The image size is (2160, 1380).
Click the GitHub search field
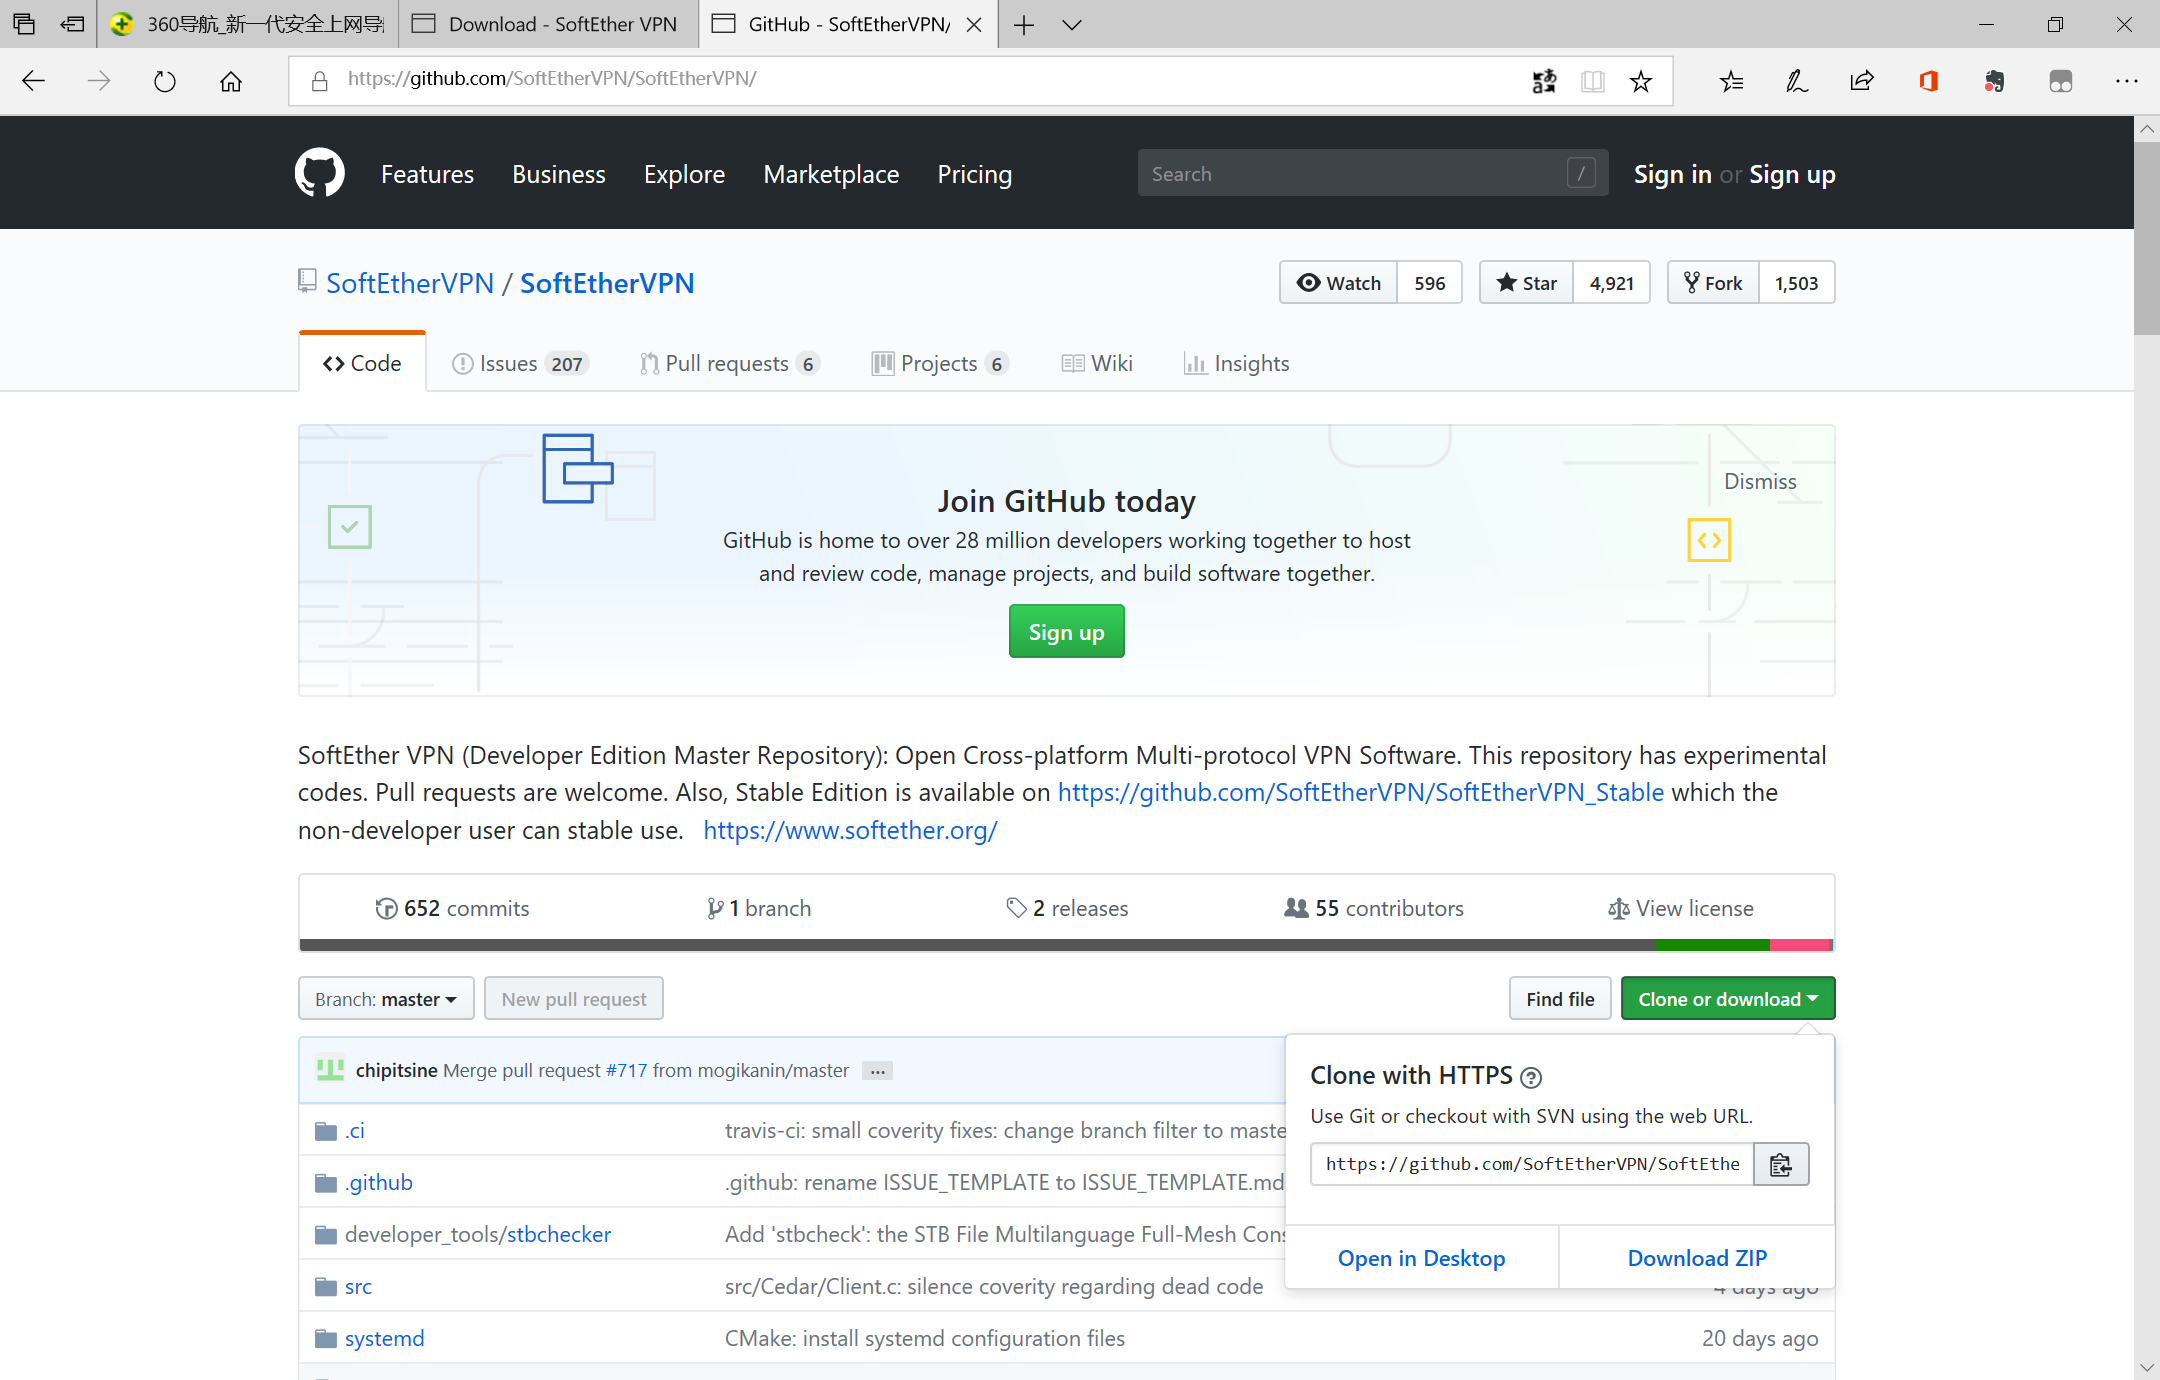[1373, 173]
